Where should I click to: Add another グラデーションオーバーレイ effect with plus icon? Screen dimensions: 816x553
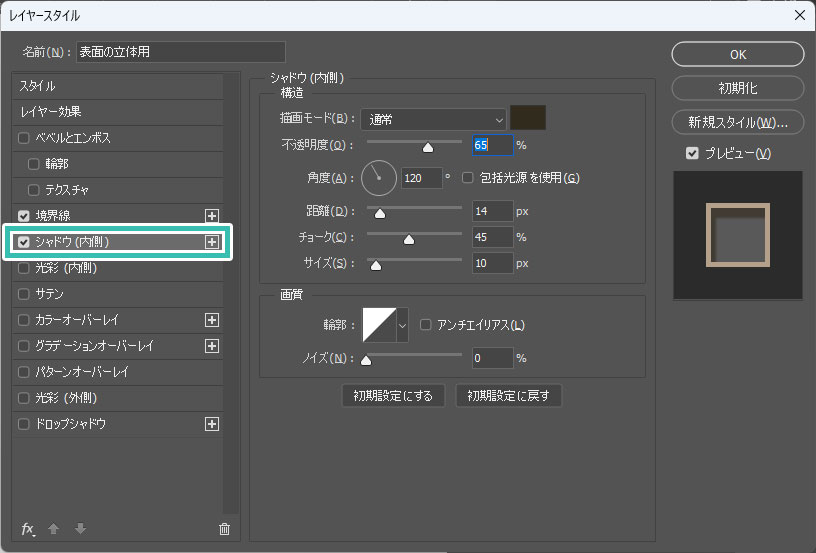tap(212, 346)
